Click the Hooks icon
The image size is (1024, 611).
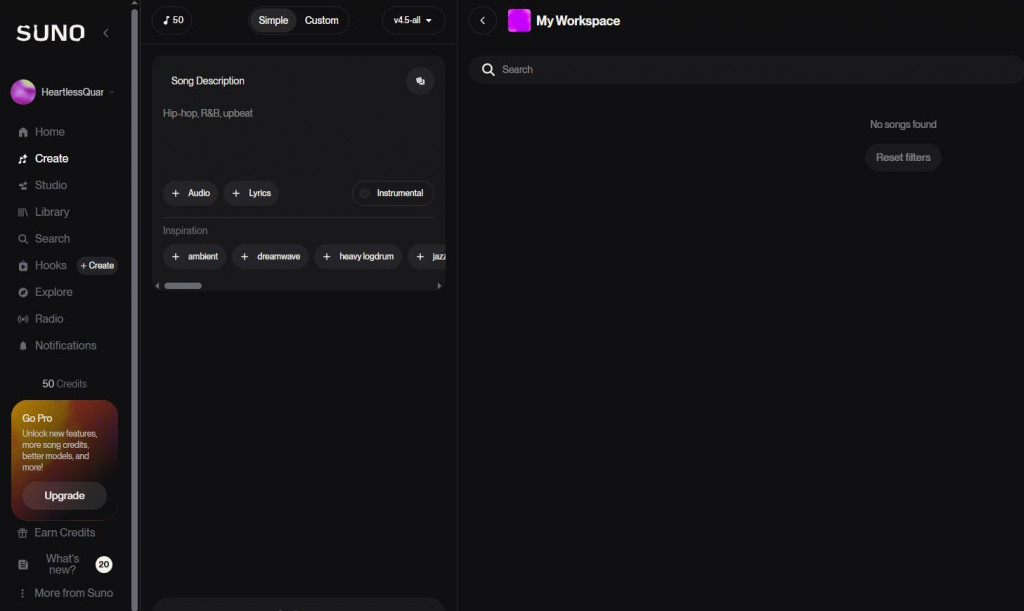click(x=23, y=266)
